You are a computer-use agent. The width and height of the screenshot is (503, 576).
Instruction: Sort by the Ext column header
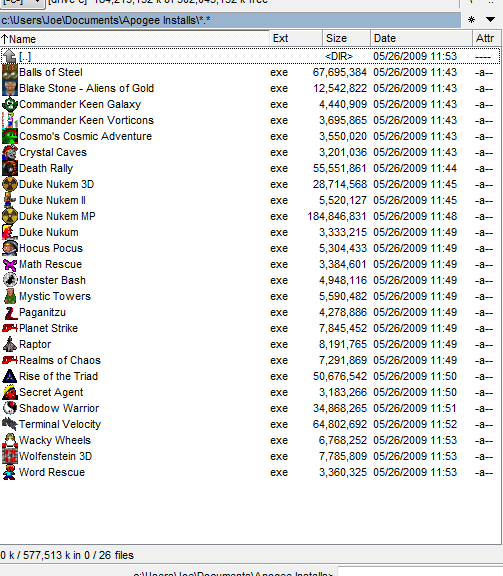[x=296, y=39]
